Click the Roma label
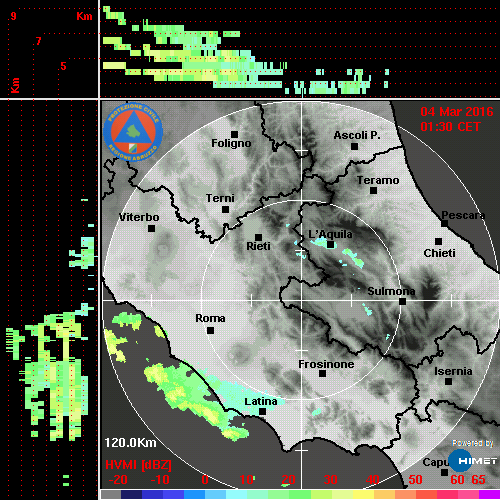Screen dimensions: 500x500 tap(210, 318)
